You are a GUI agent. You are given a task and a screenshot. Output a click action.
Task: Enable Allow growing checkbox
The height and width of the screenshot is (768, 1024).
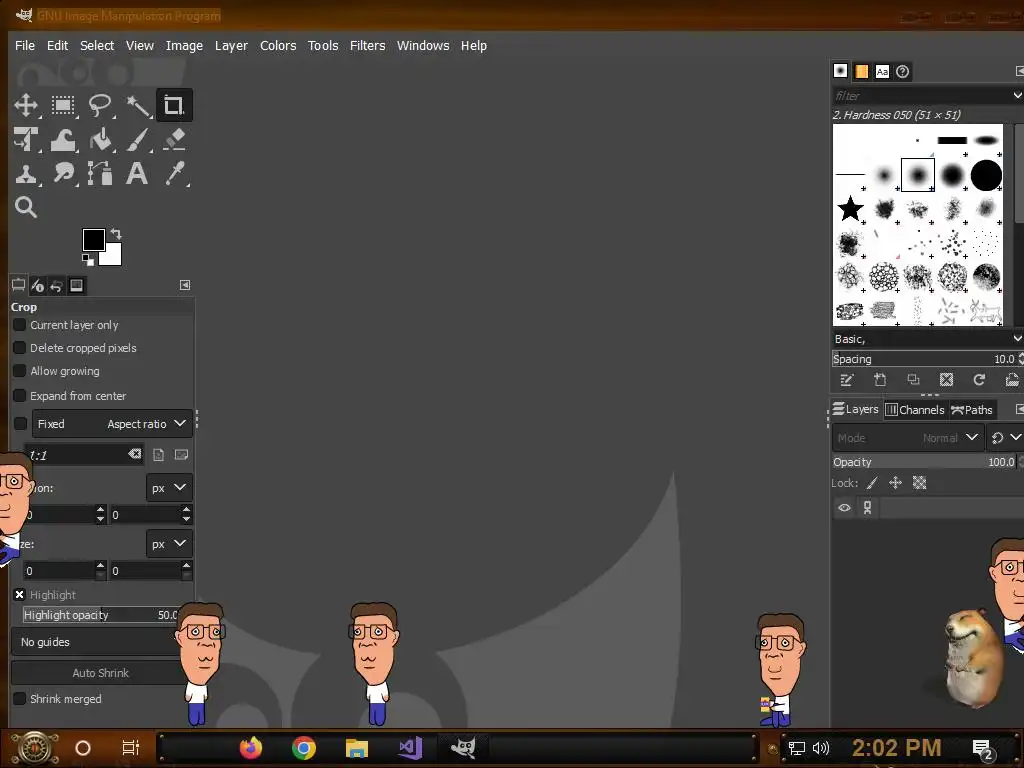(20, 370)
